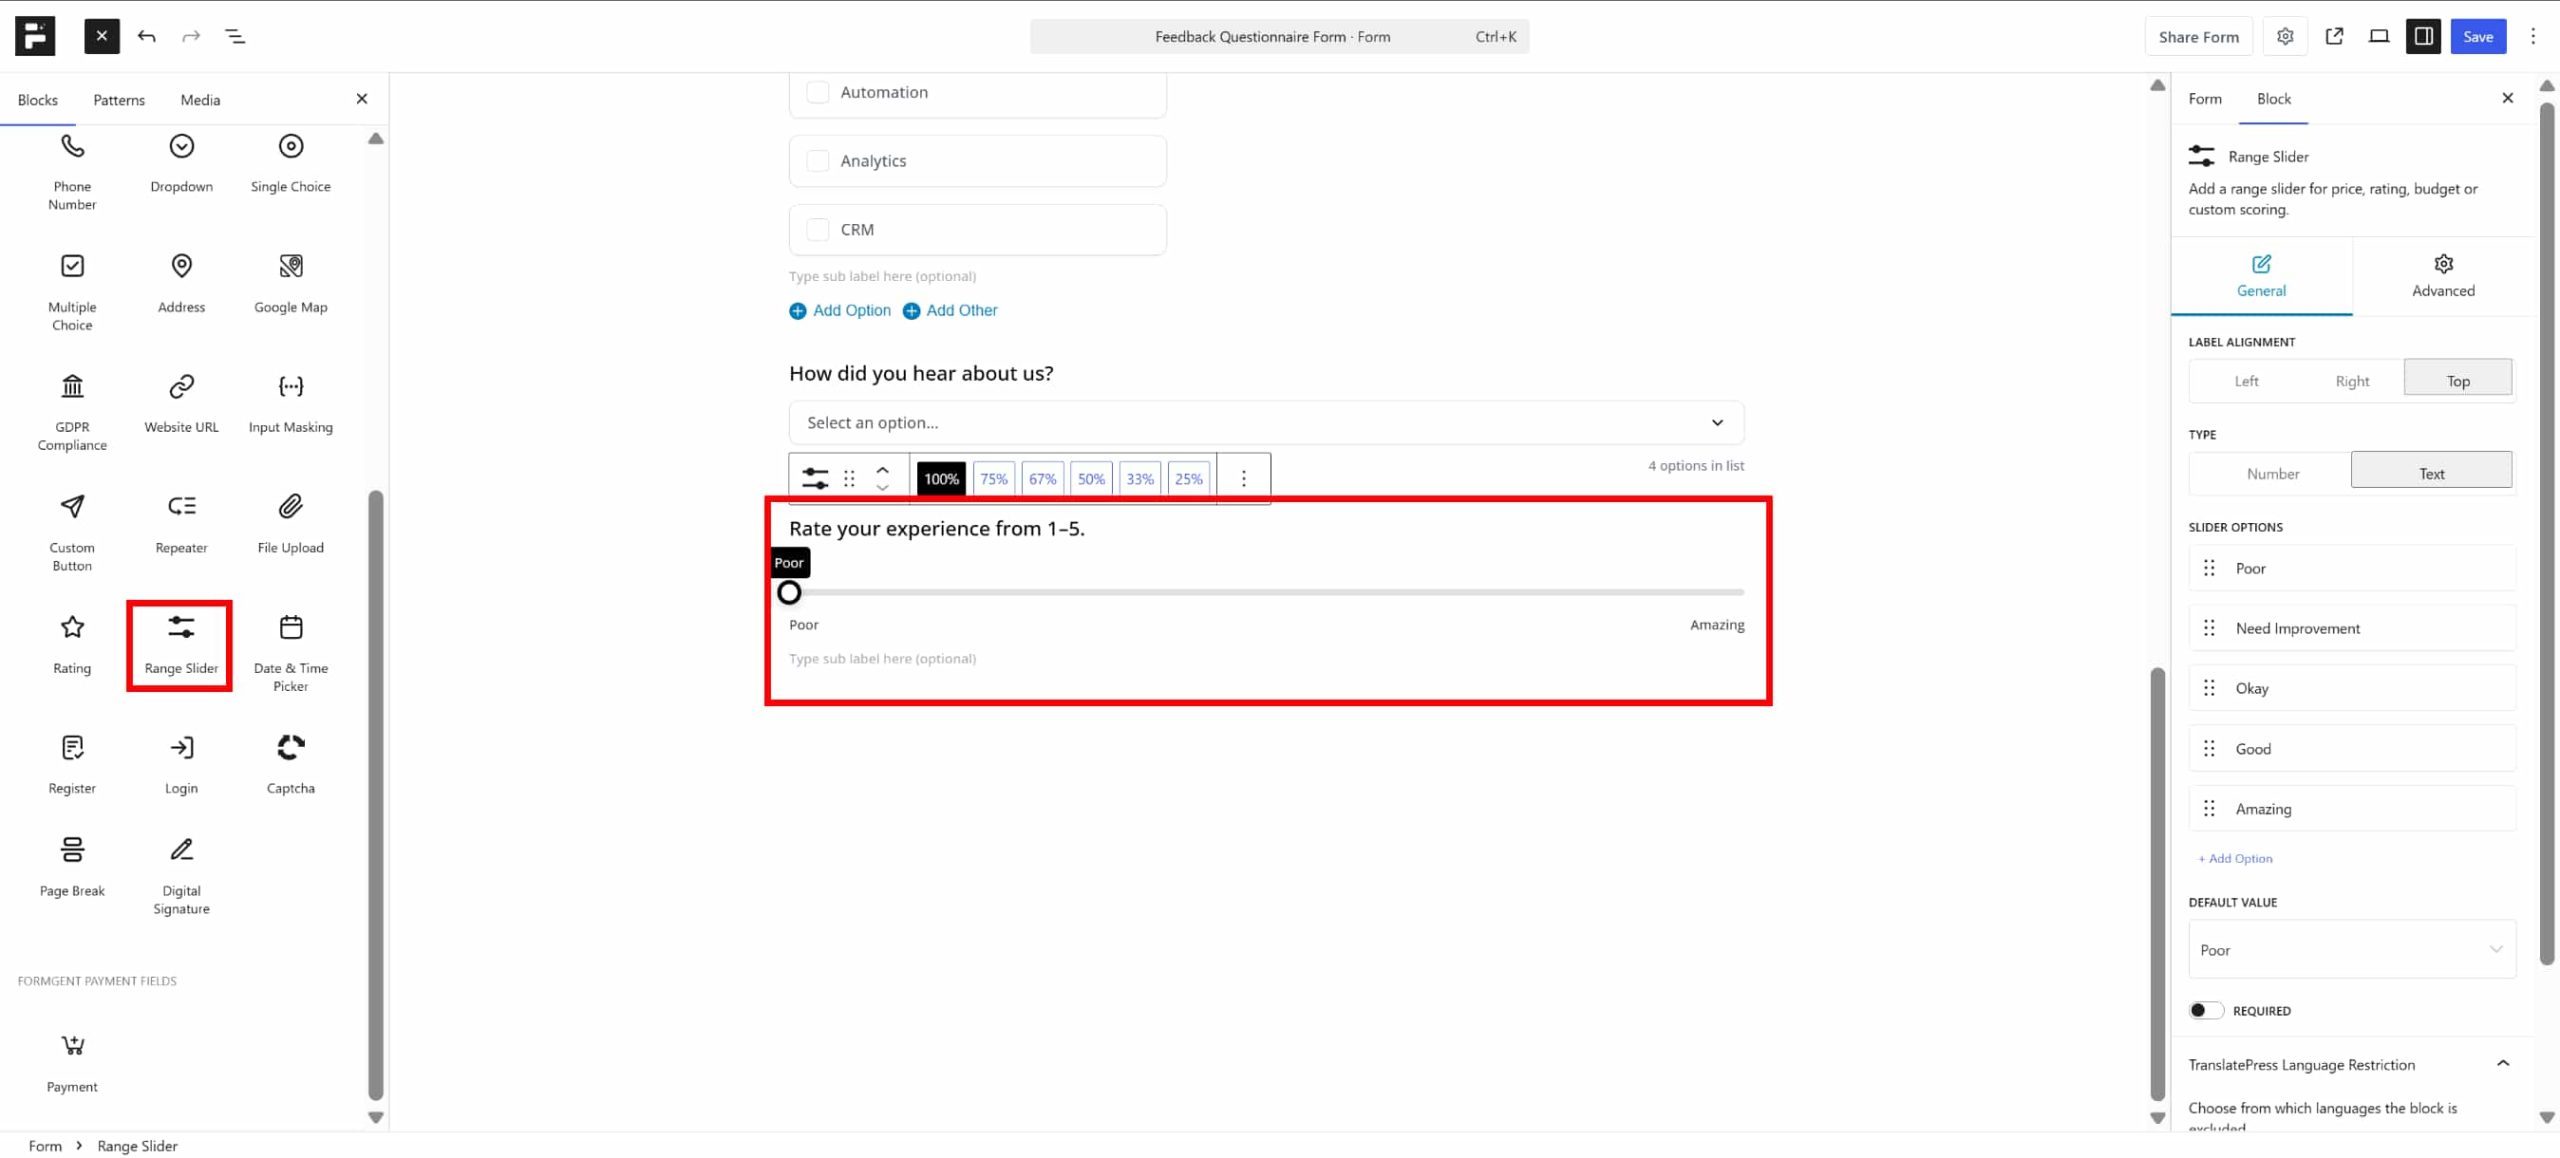Set label alignment to Left
The width and height of the screenshot is (2560, 1158).
pos(2246,381)
